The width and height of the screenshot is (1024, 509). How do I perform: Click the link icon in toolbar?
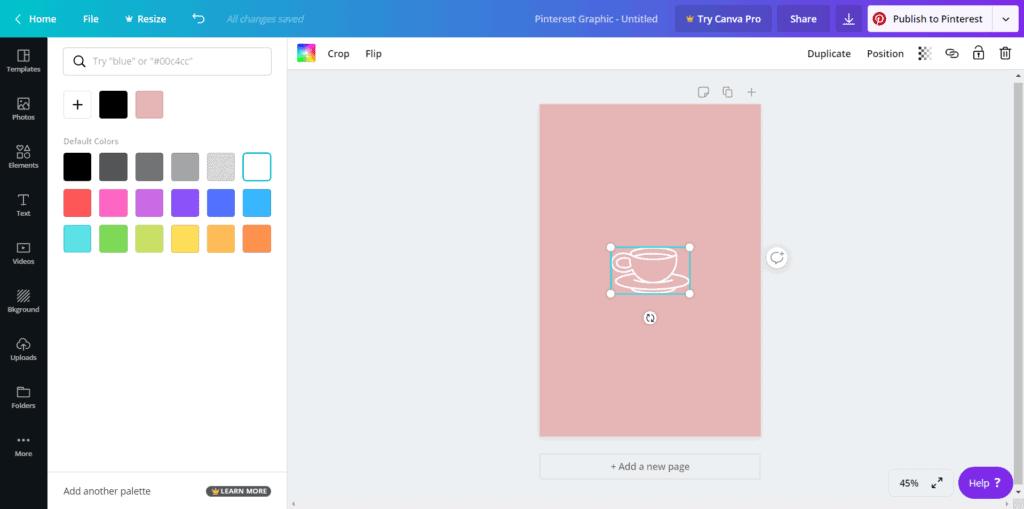tap(952, 54)
